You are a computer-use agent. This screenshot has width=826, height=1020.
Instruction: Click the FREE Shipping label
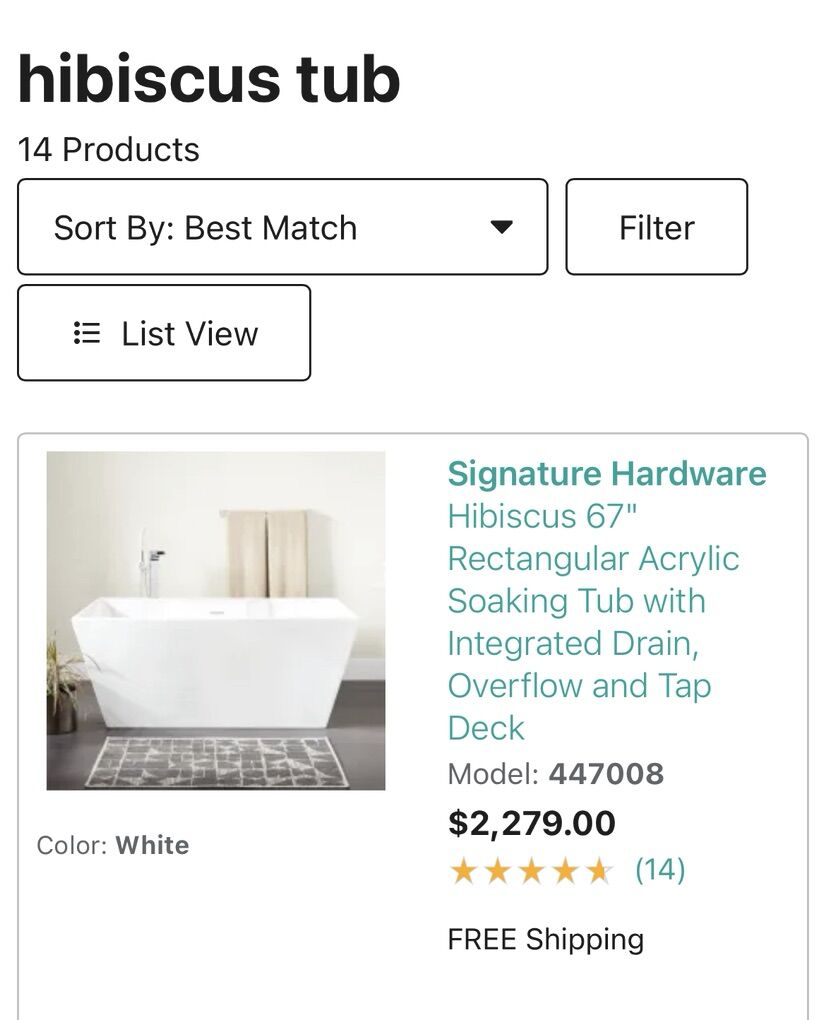pos(545,940)
